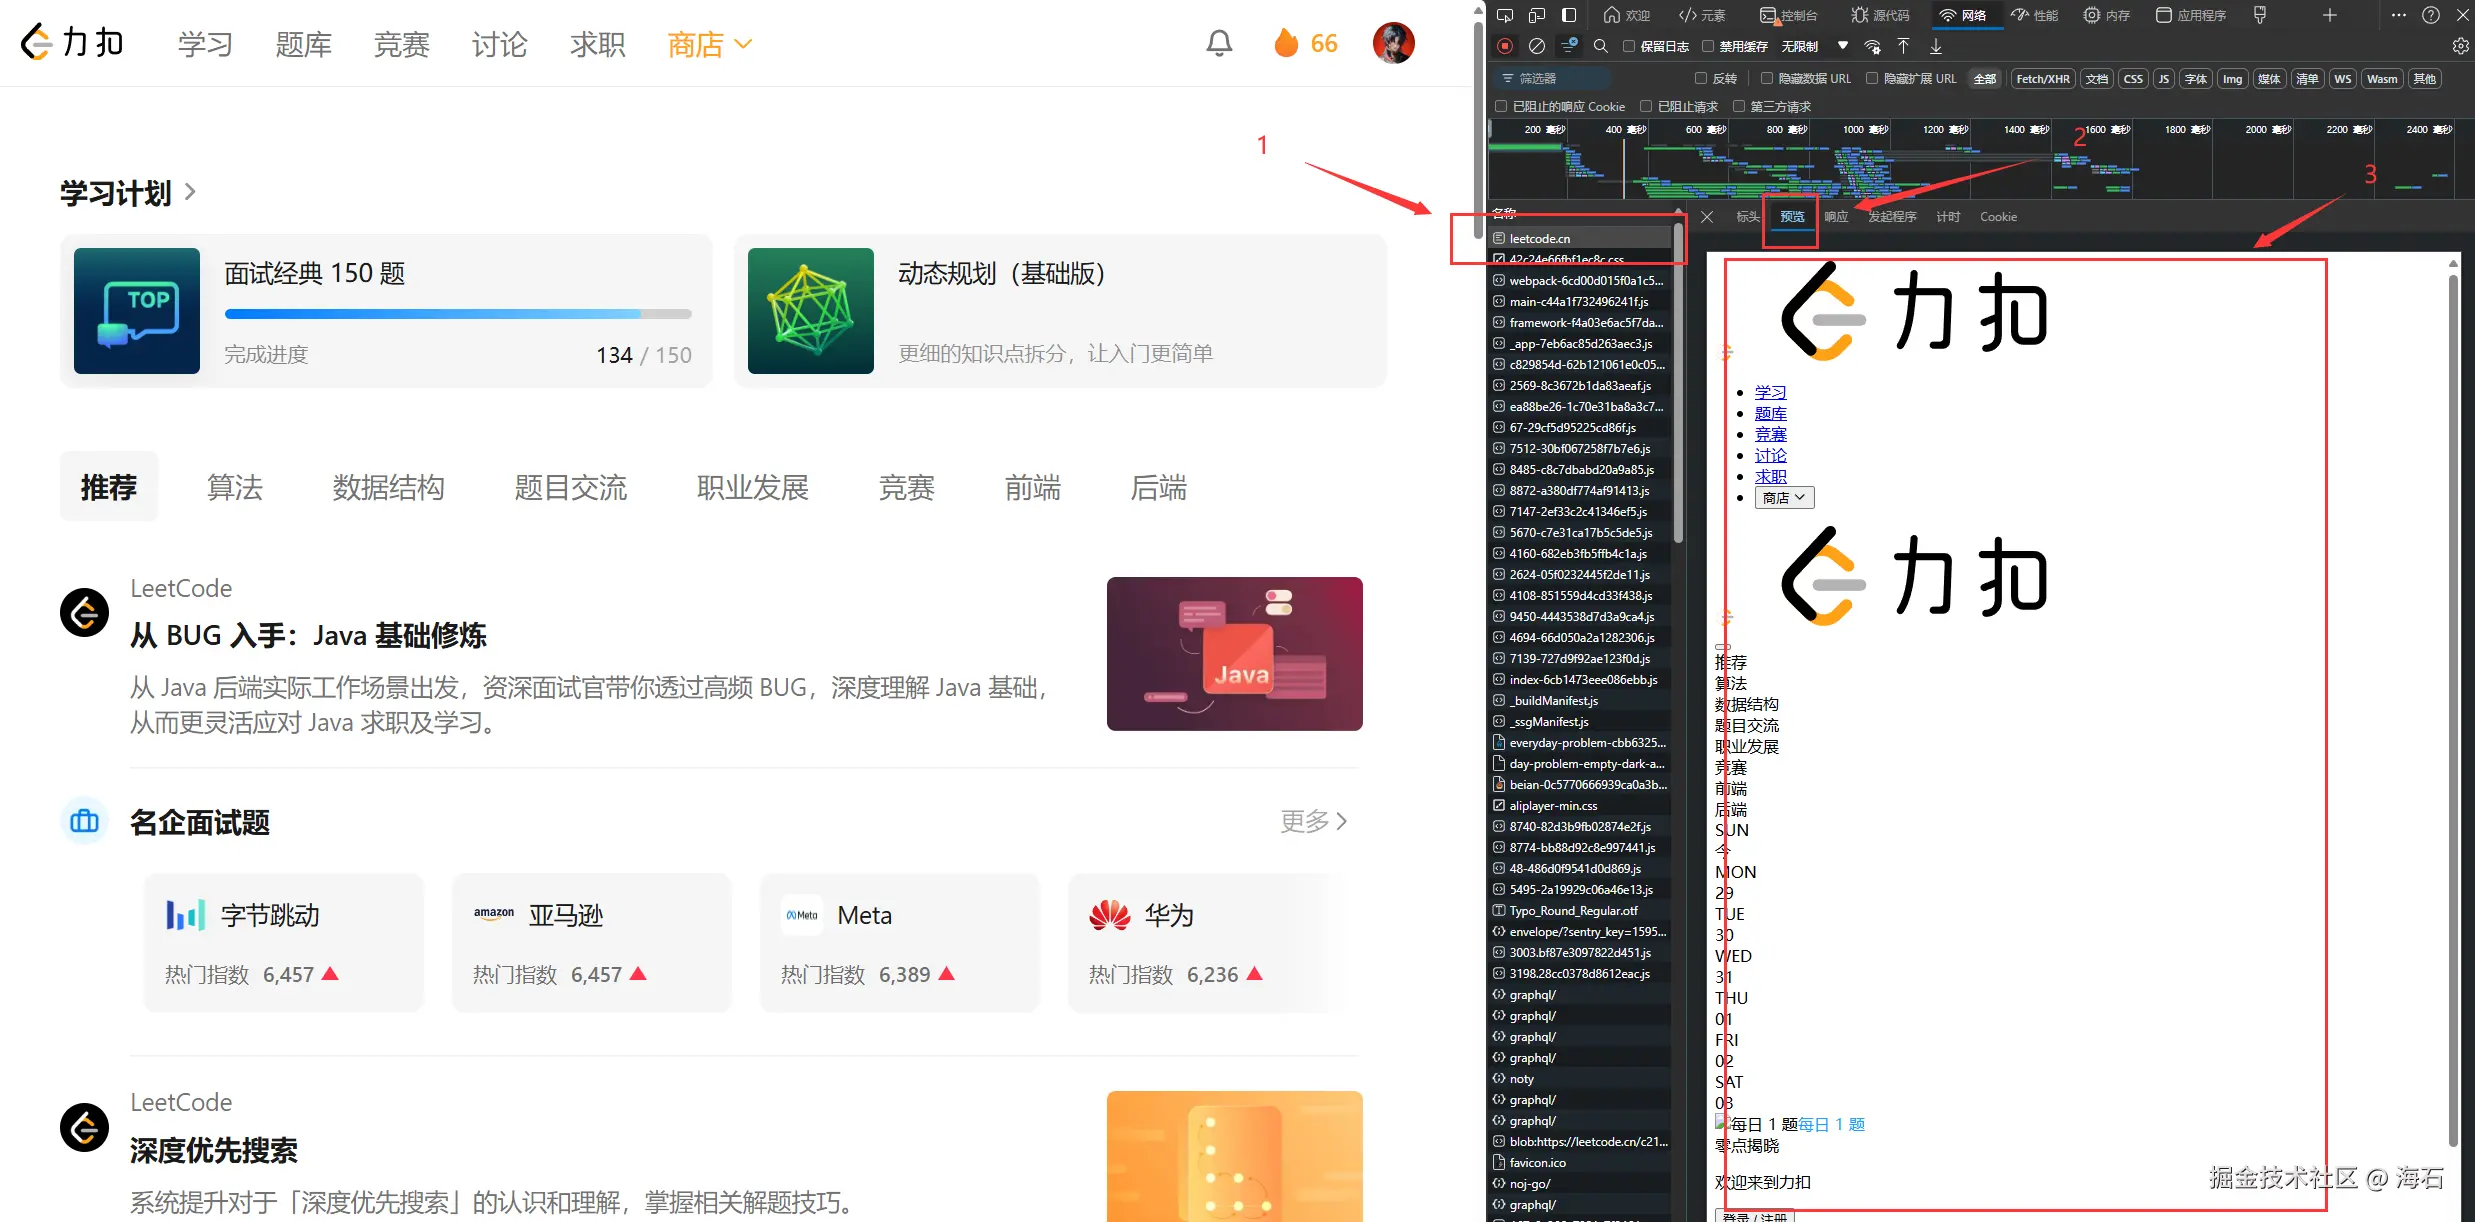Filter requests by Fetch/XHR
This screenshot has width=2475, height=1222.
click(x=2042, y=79)
